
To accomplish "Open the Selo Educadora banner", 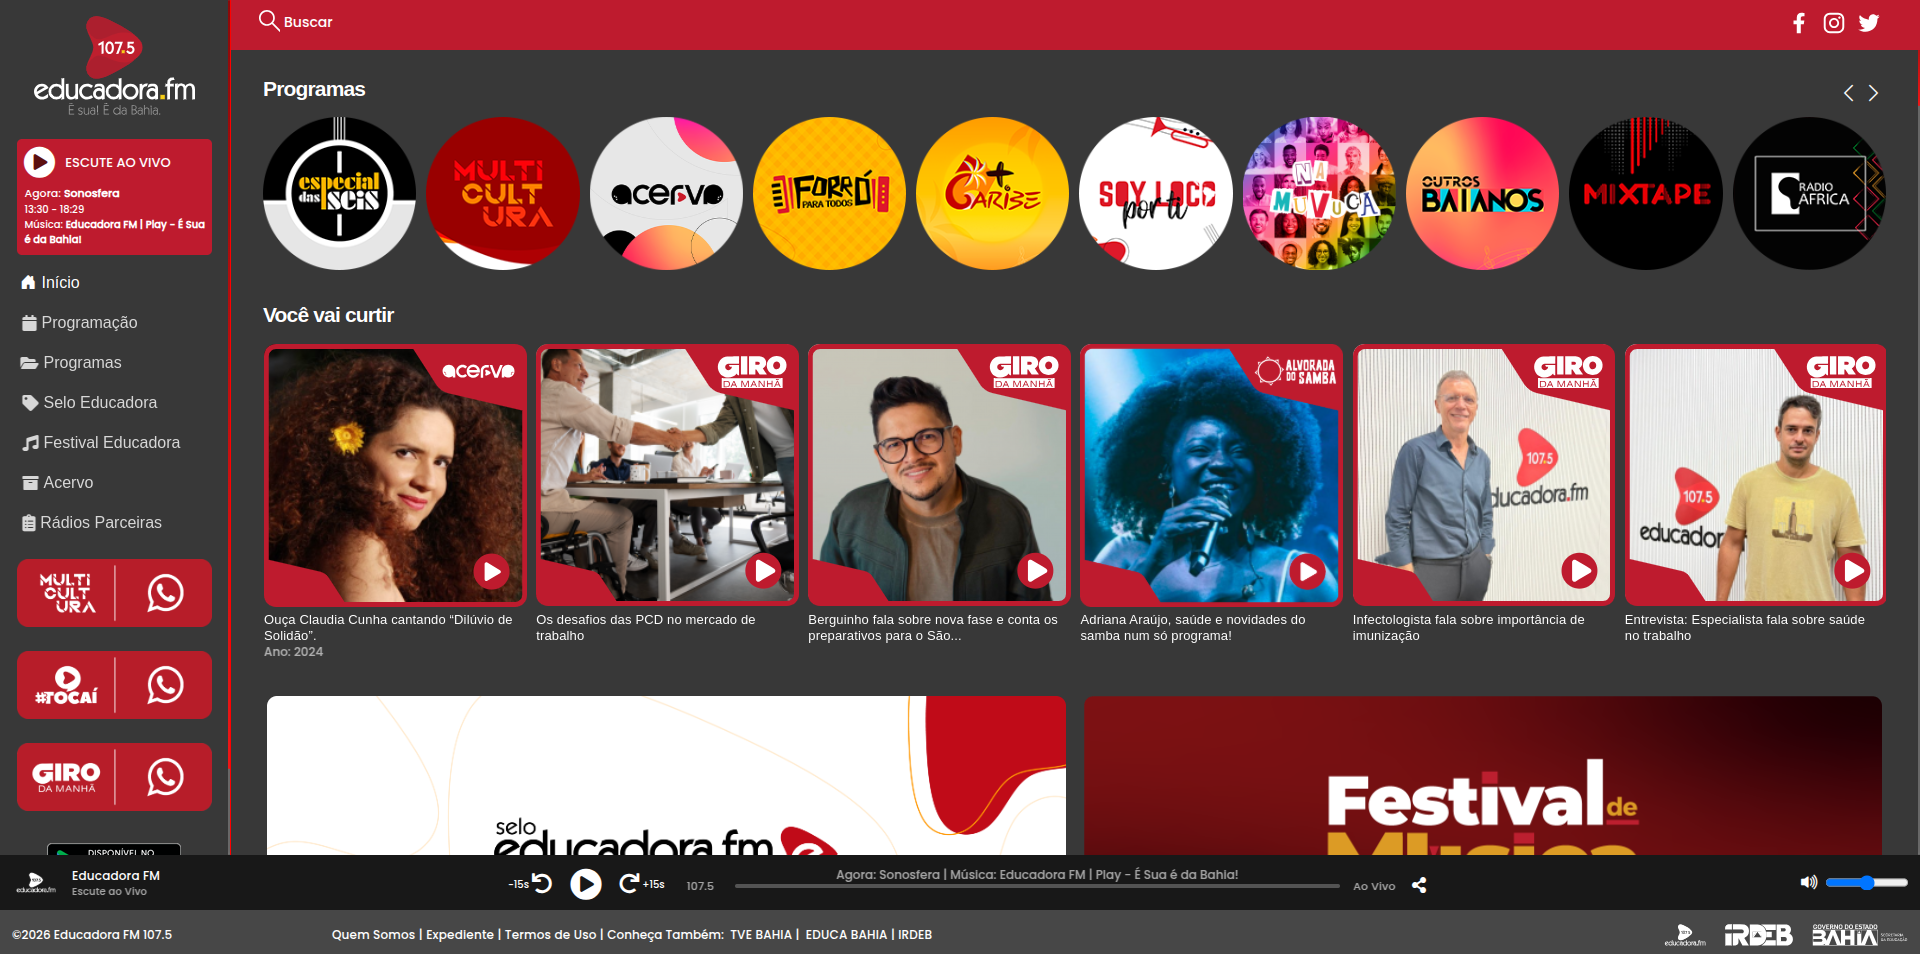I will [x=666, y=775].
